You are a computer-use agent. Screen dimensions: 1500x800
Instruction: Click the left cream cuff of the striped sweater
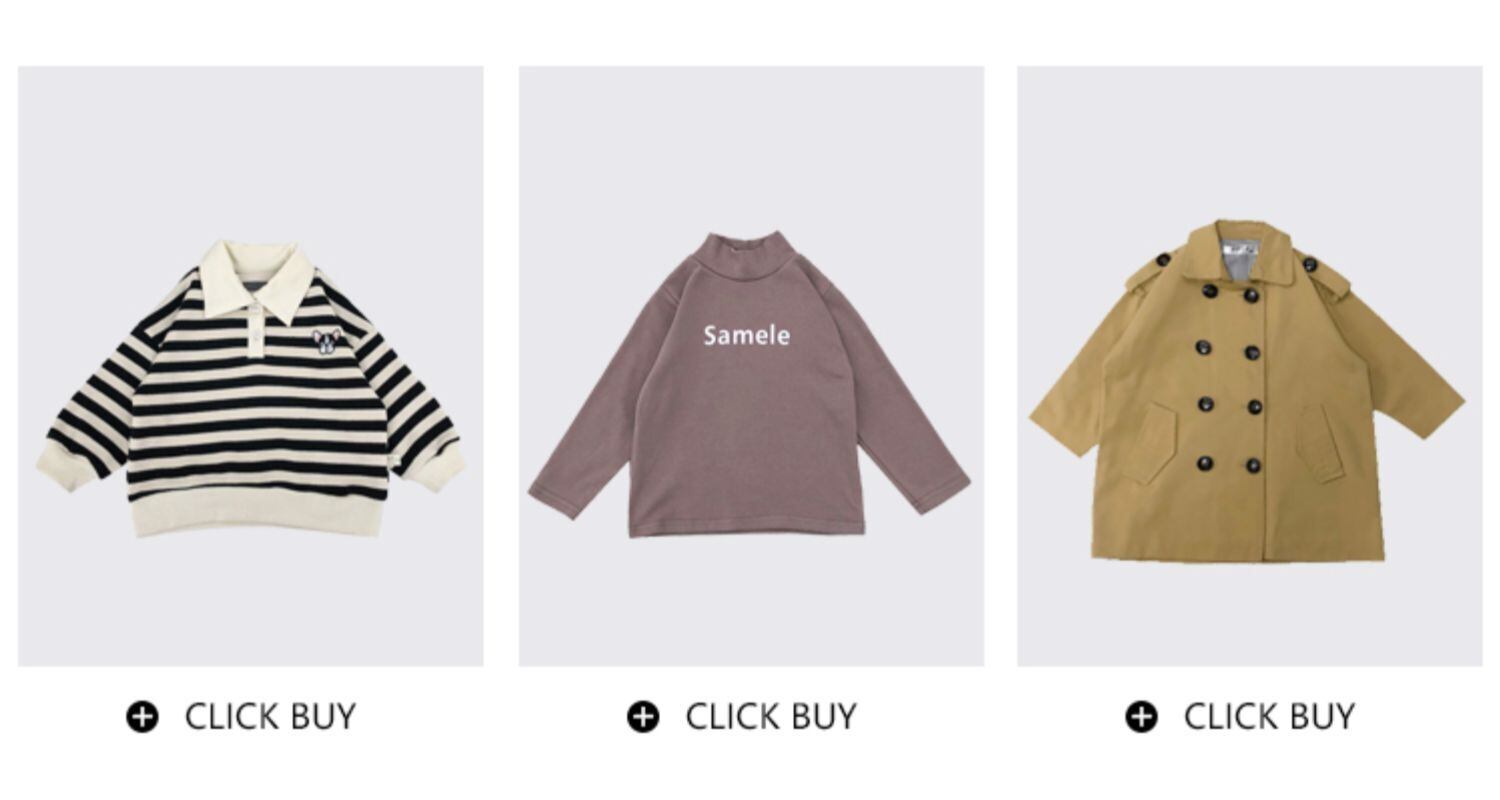point(65,464)
